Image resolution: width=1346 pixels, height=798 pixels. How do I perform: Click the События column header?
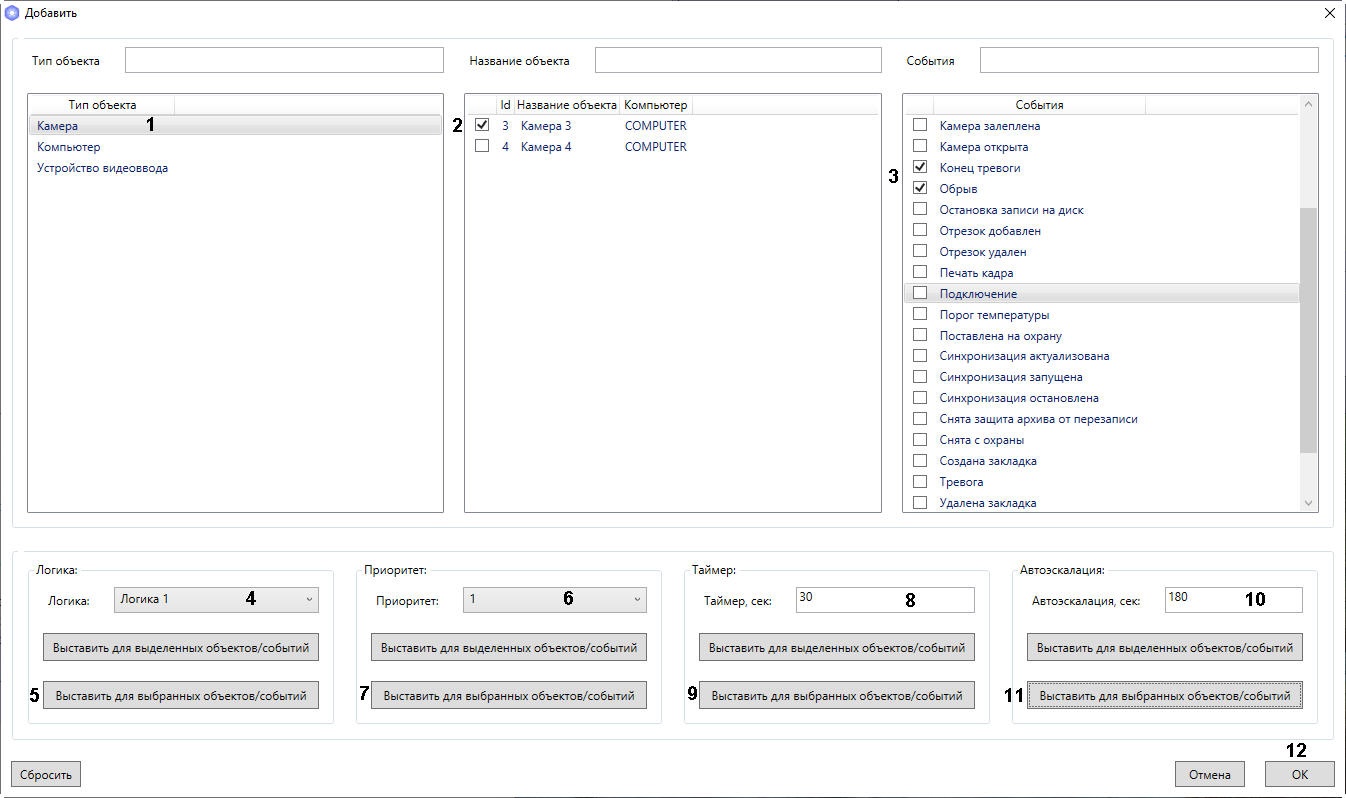pyautogui.click(x=1039, y=105)
